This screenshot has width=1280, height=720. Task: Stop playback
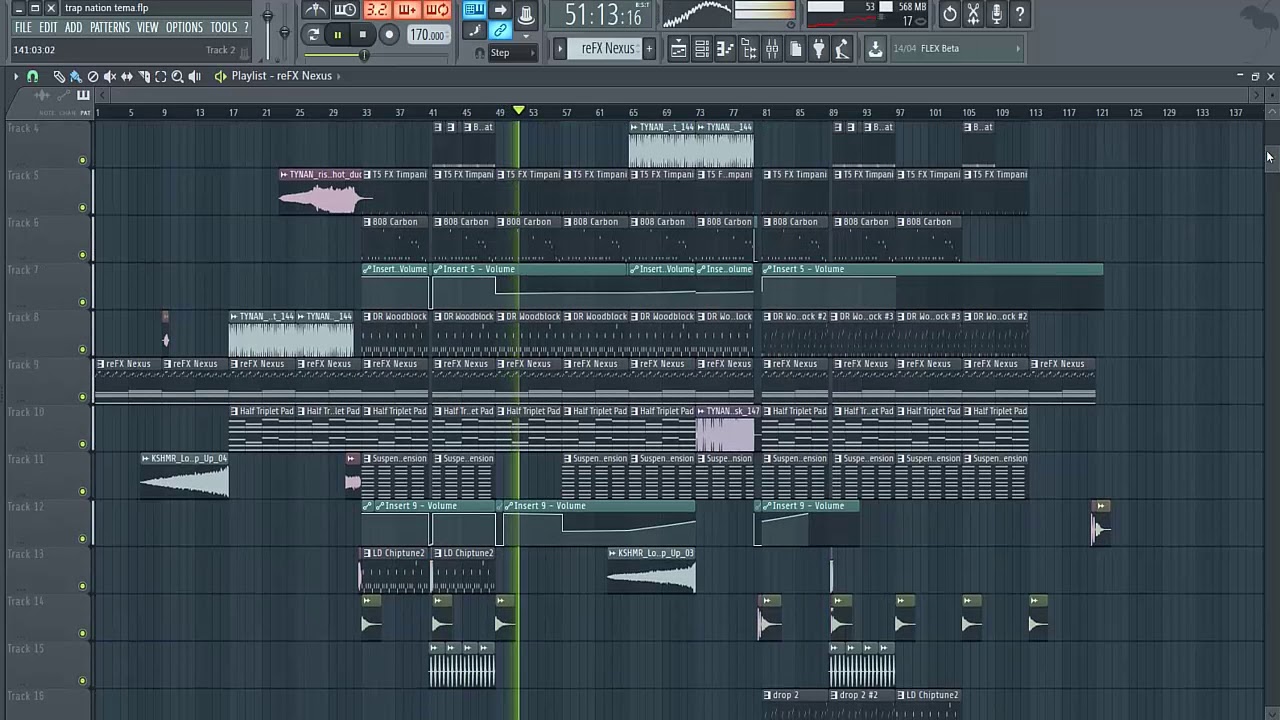(363, 35)
